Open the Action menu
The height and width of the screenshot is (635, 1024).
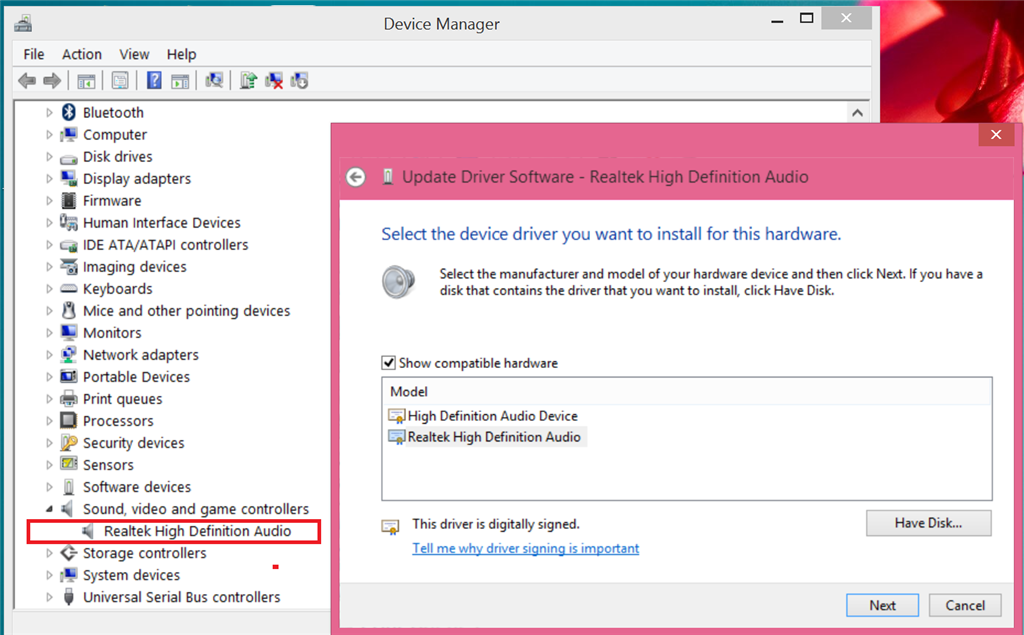click(82, 54)
